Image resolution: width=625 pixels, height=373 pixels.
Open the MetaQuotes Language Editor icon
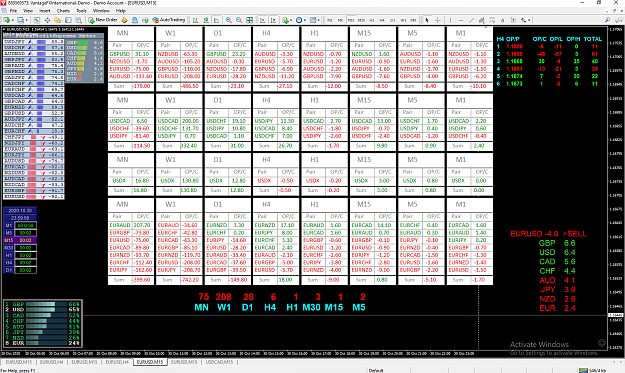coord(124,20)
